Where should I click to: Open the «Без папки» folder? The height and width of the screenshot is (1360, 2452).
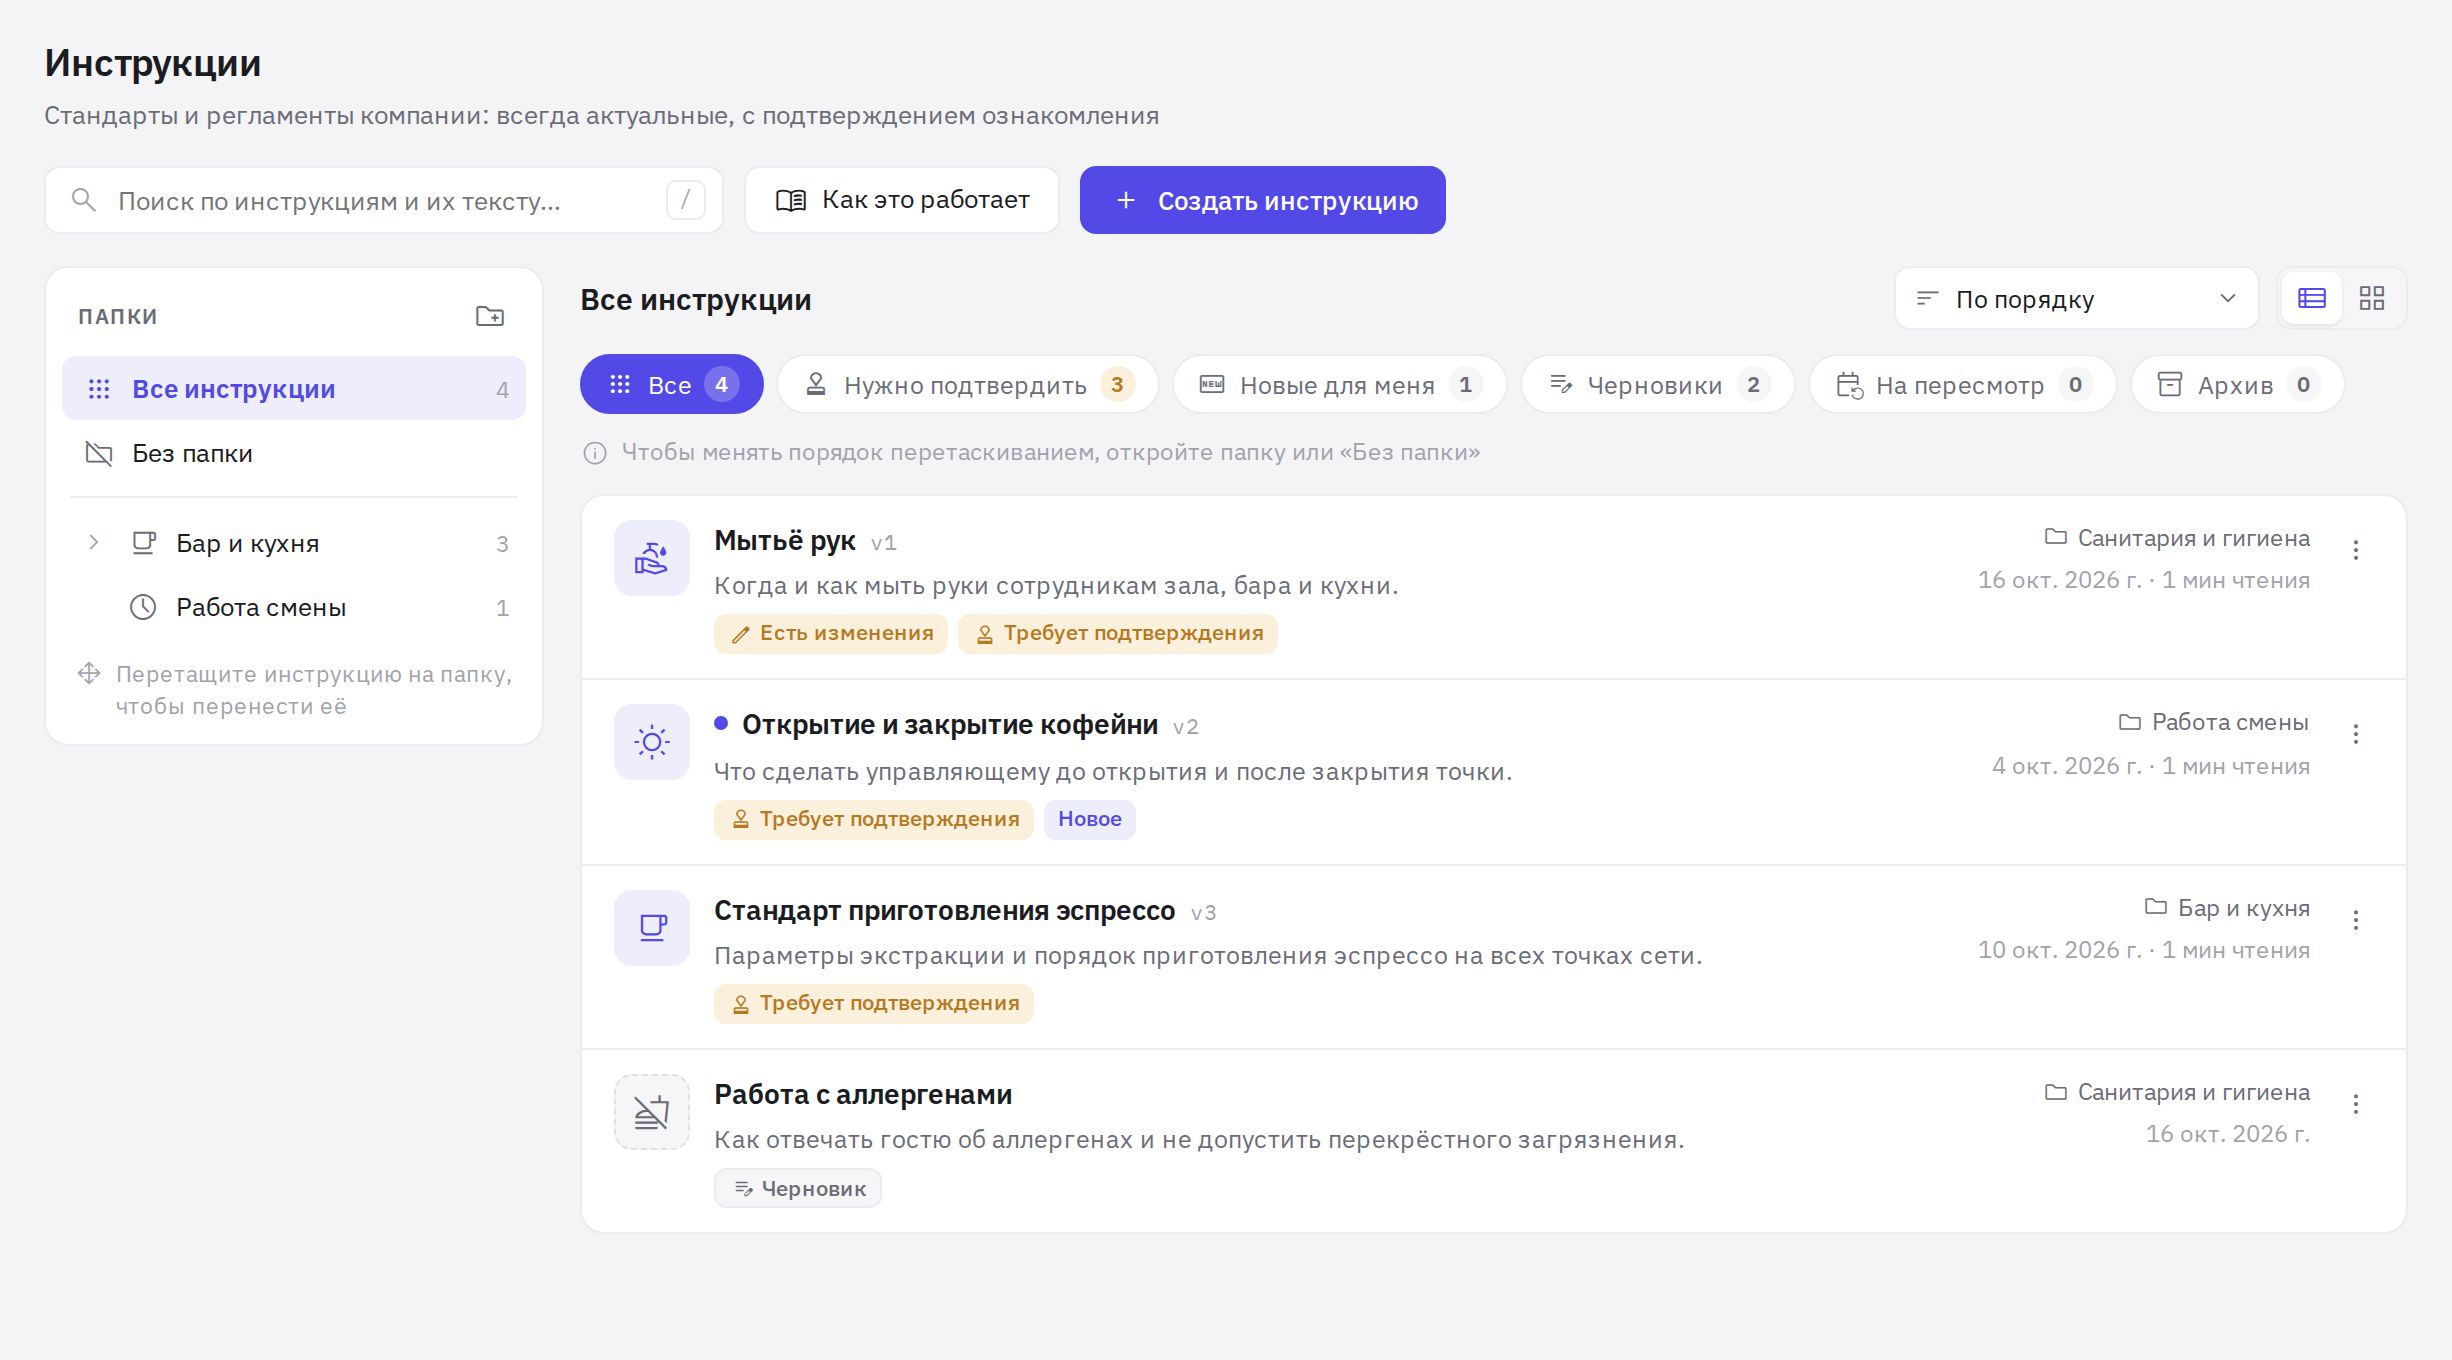(x=294, y=454)
